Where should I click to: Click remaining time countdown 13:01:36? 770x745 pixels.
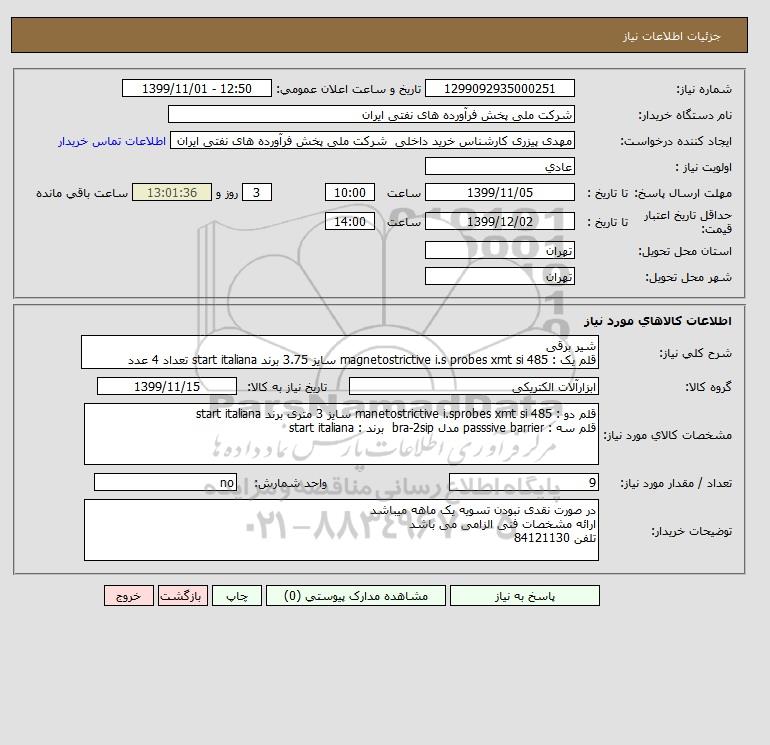172,193
